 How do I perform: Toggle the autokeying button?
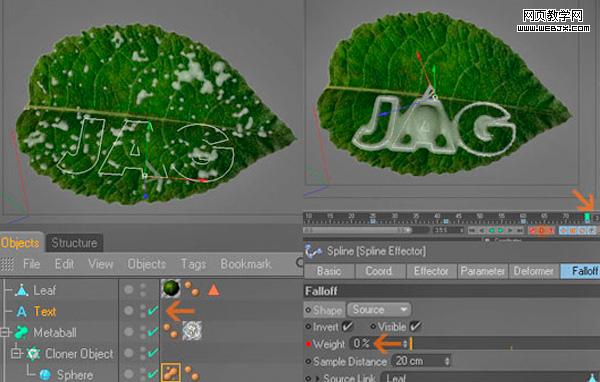[541, 230]
